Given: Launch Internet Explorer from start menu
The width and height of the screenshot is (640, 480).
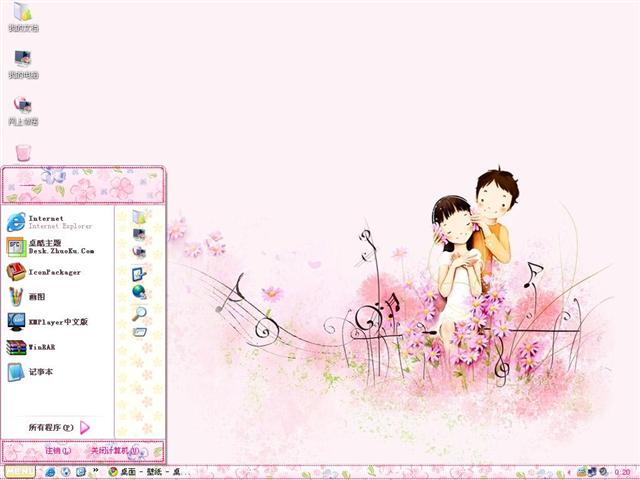Looking at the screenshot, I should (50, 222).
